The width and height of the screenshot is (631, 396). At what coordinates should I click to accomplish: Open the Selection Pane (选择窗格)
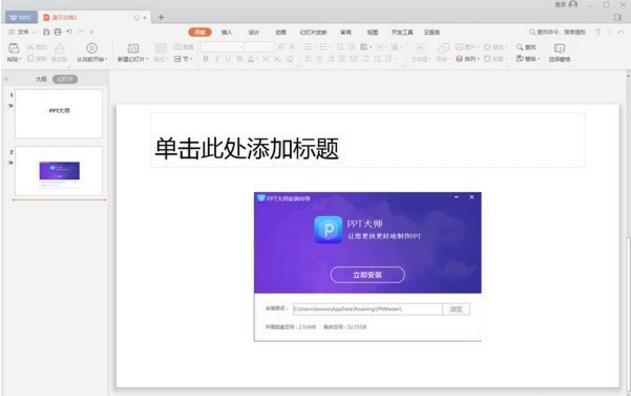pos(559,52)
